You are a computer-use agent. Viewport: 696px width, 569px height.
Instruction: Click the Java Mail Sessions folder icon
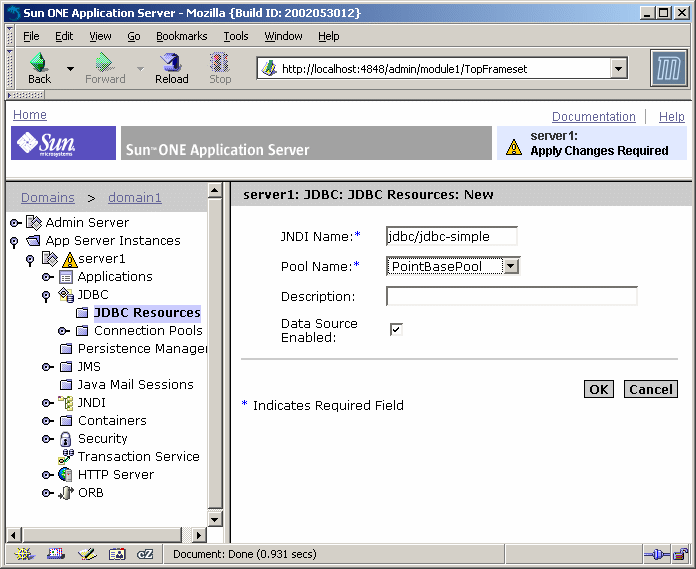click(x=66, y=385)
